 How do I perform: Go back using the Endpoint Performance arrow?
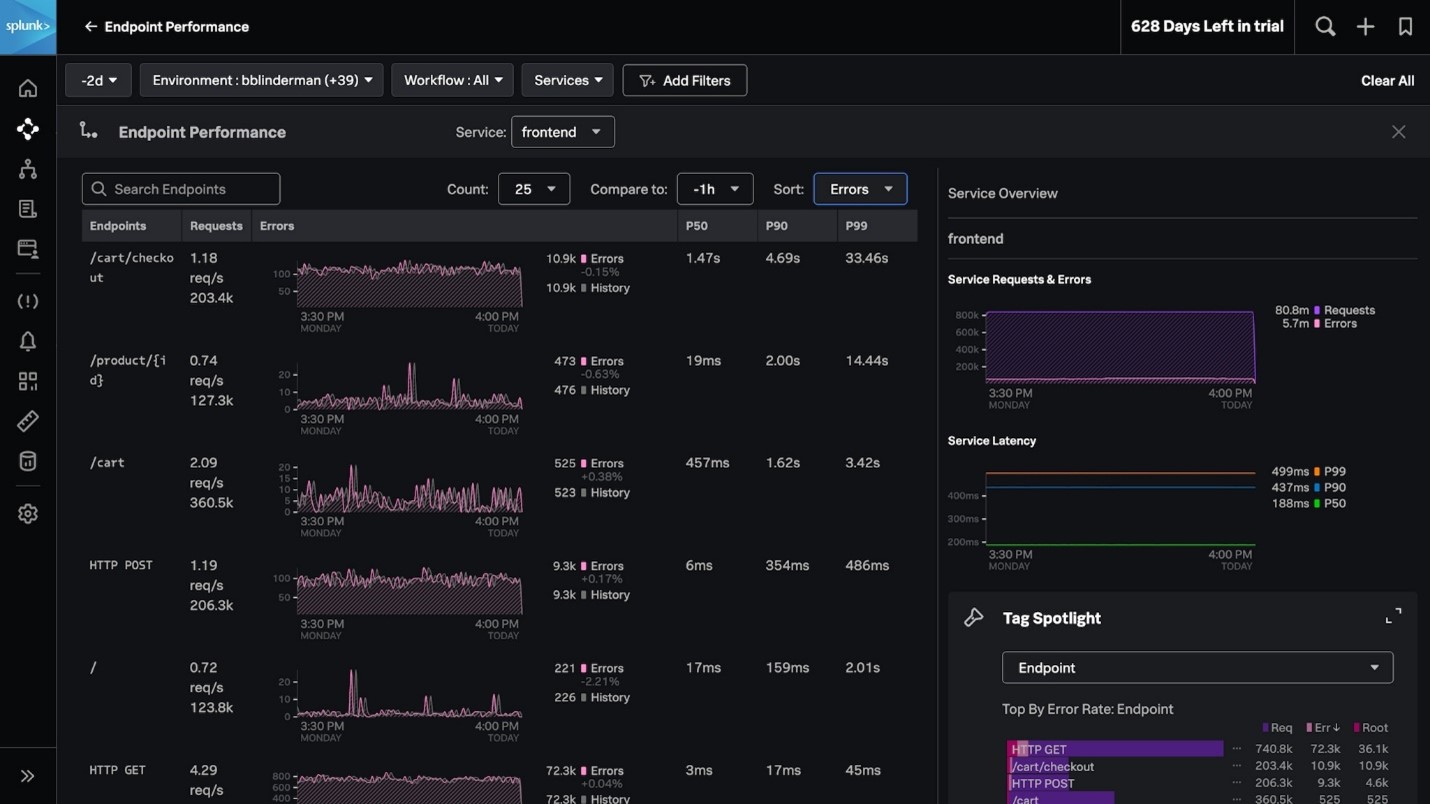90,27
